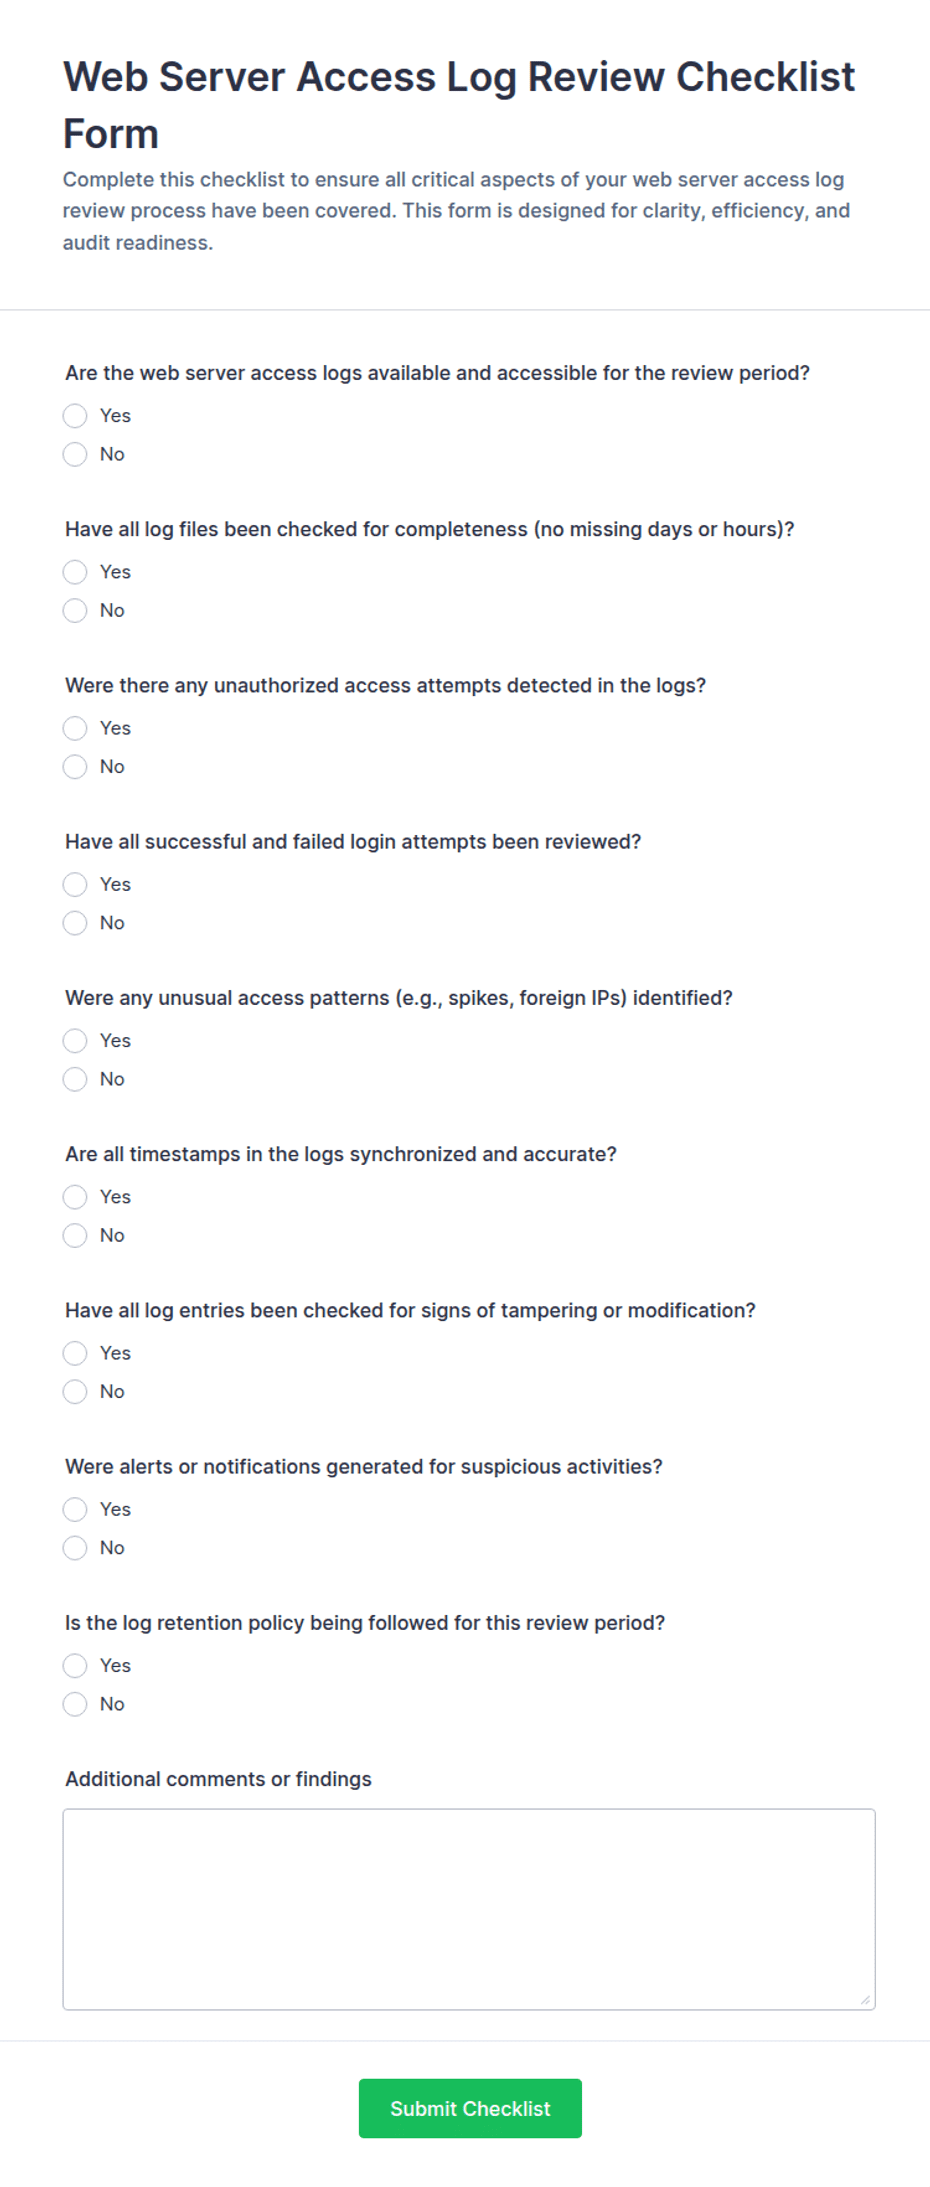Select Yes for tampering or modification check

(x=75, y=1353)
